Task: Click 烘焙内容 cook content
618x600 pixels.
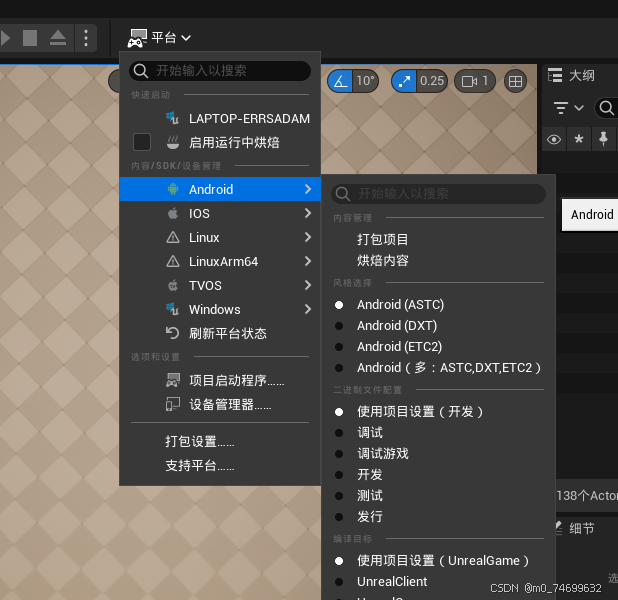Action: (x=438, y=261)
